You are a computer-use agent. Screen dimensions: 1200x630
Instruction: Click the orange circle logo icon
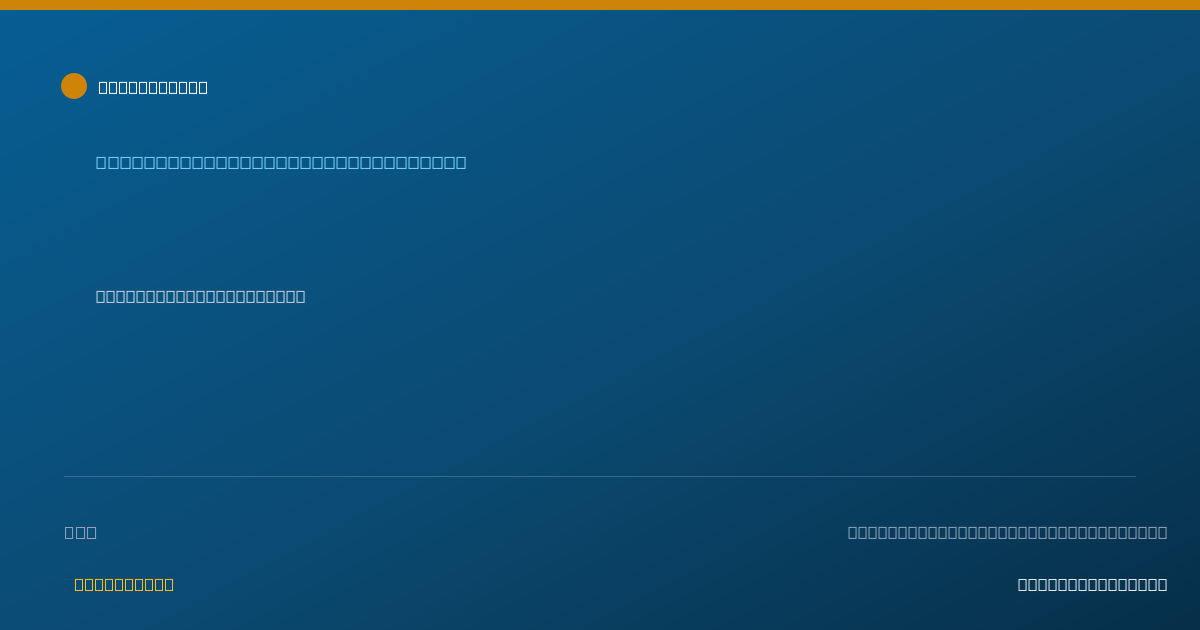[x=74, y=86]
